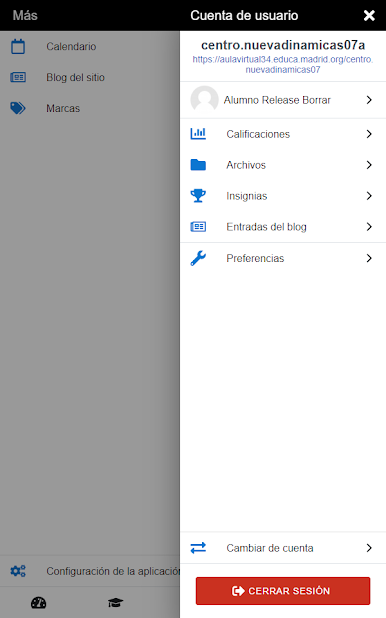Click the Marcas tags icon

[x=18, y=108]
